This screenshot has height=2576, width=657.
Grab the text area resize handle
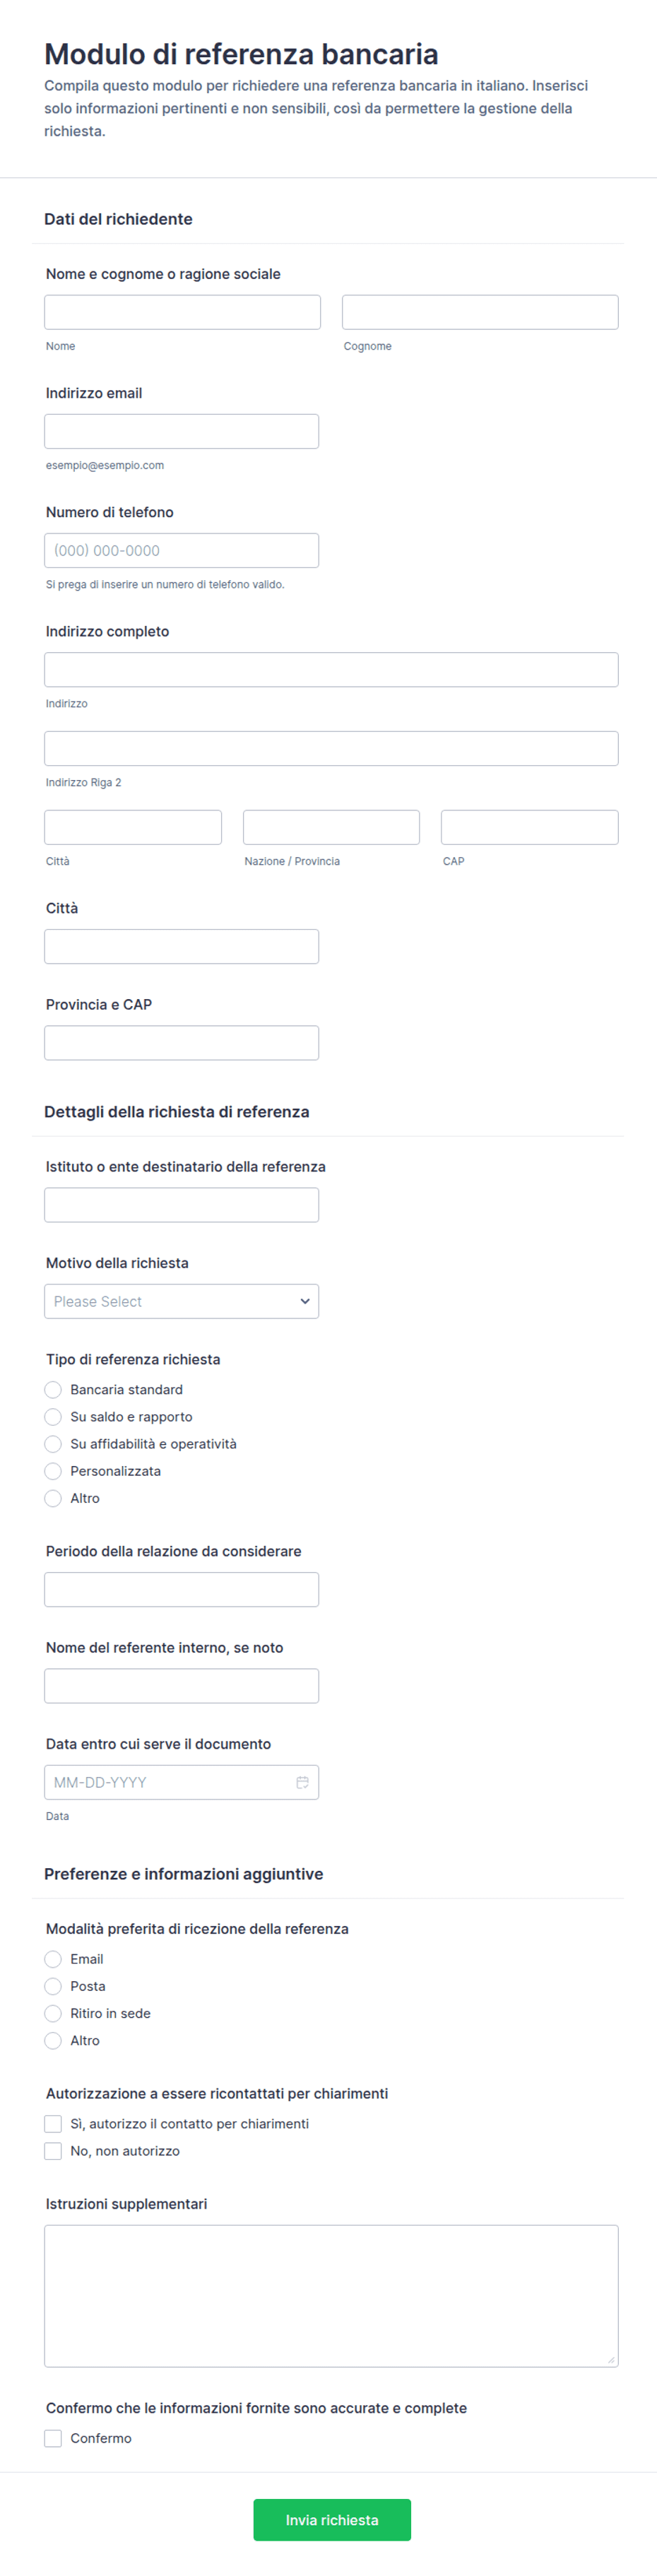click(611, 2360)
